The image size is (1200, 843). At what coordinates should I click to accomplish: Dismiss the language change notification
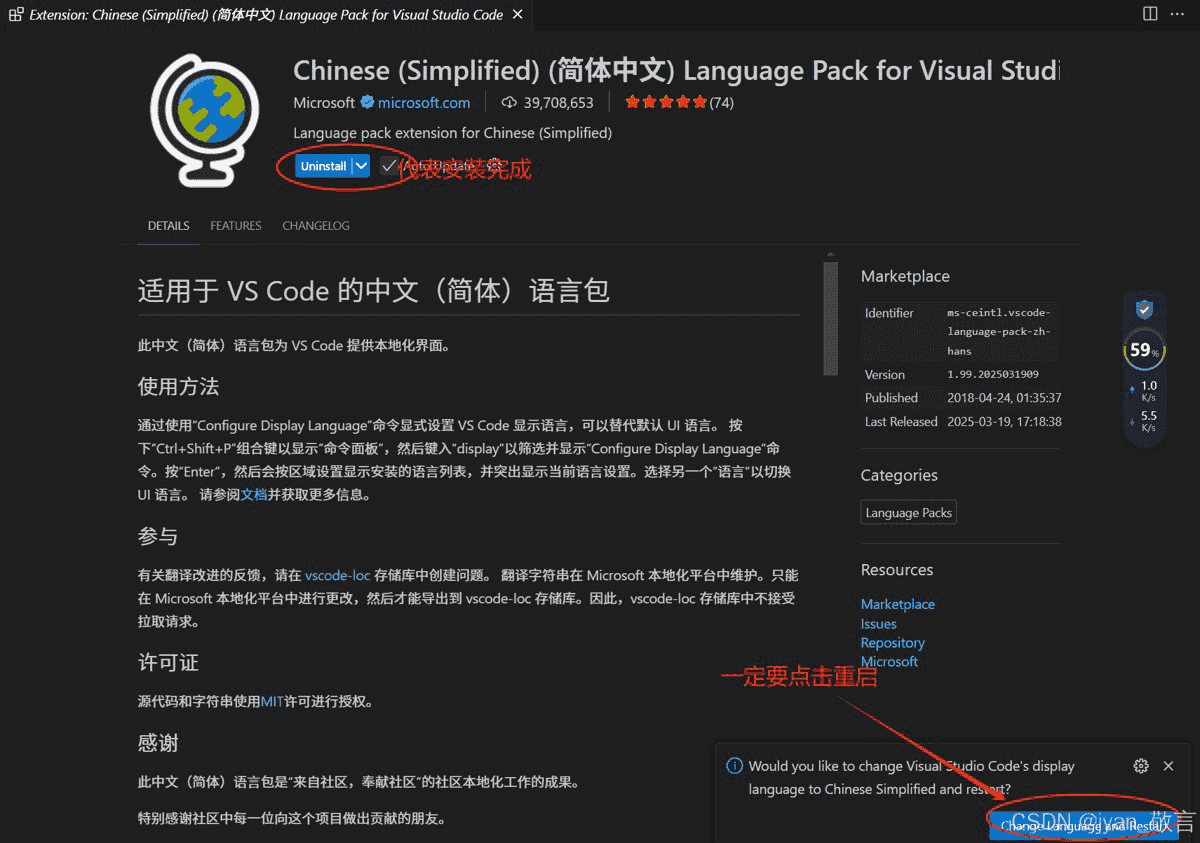coord(1168,766)
